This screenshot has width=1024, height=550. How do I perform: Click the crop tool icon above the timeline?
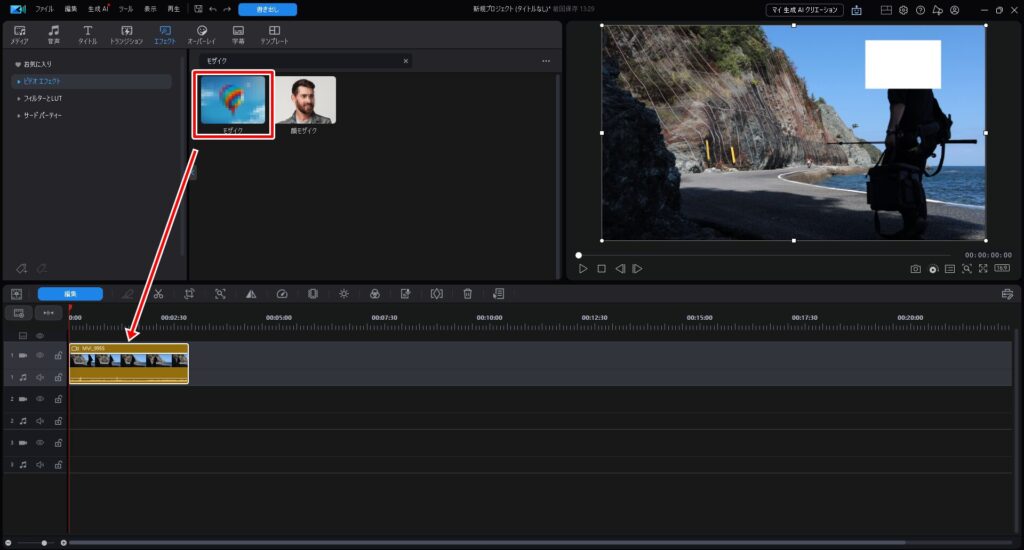click(188, 294)
